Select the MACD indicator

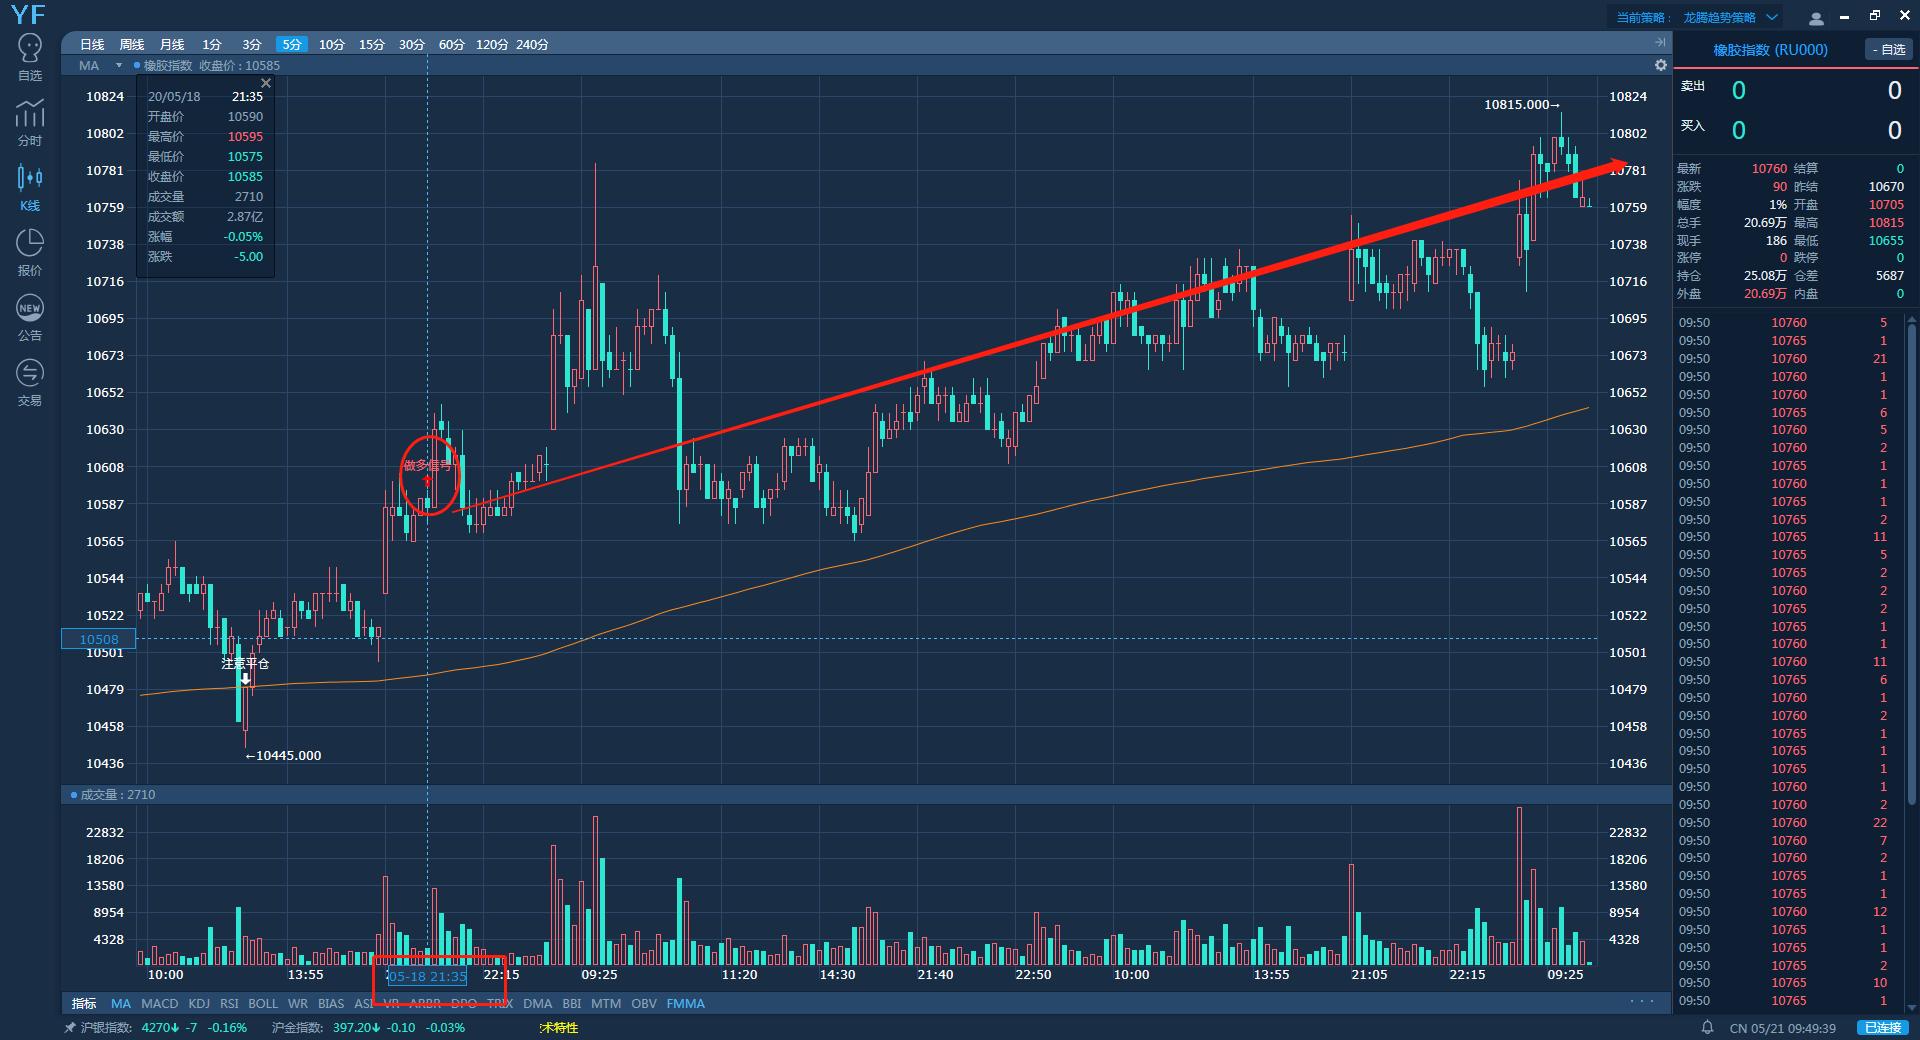(x=159, y=1004)
